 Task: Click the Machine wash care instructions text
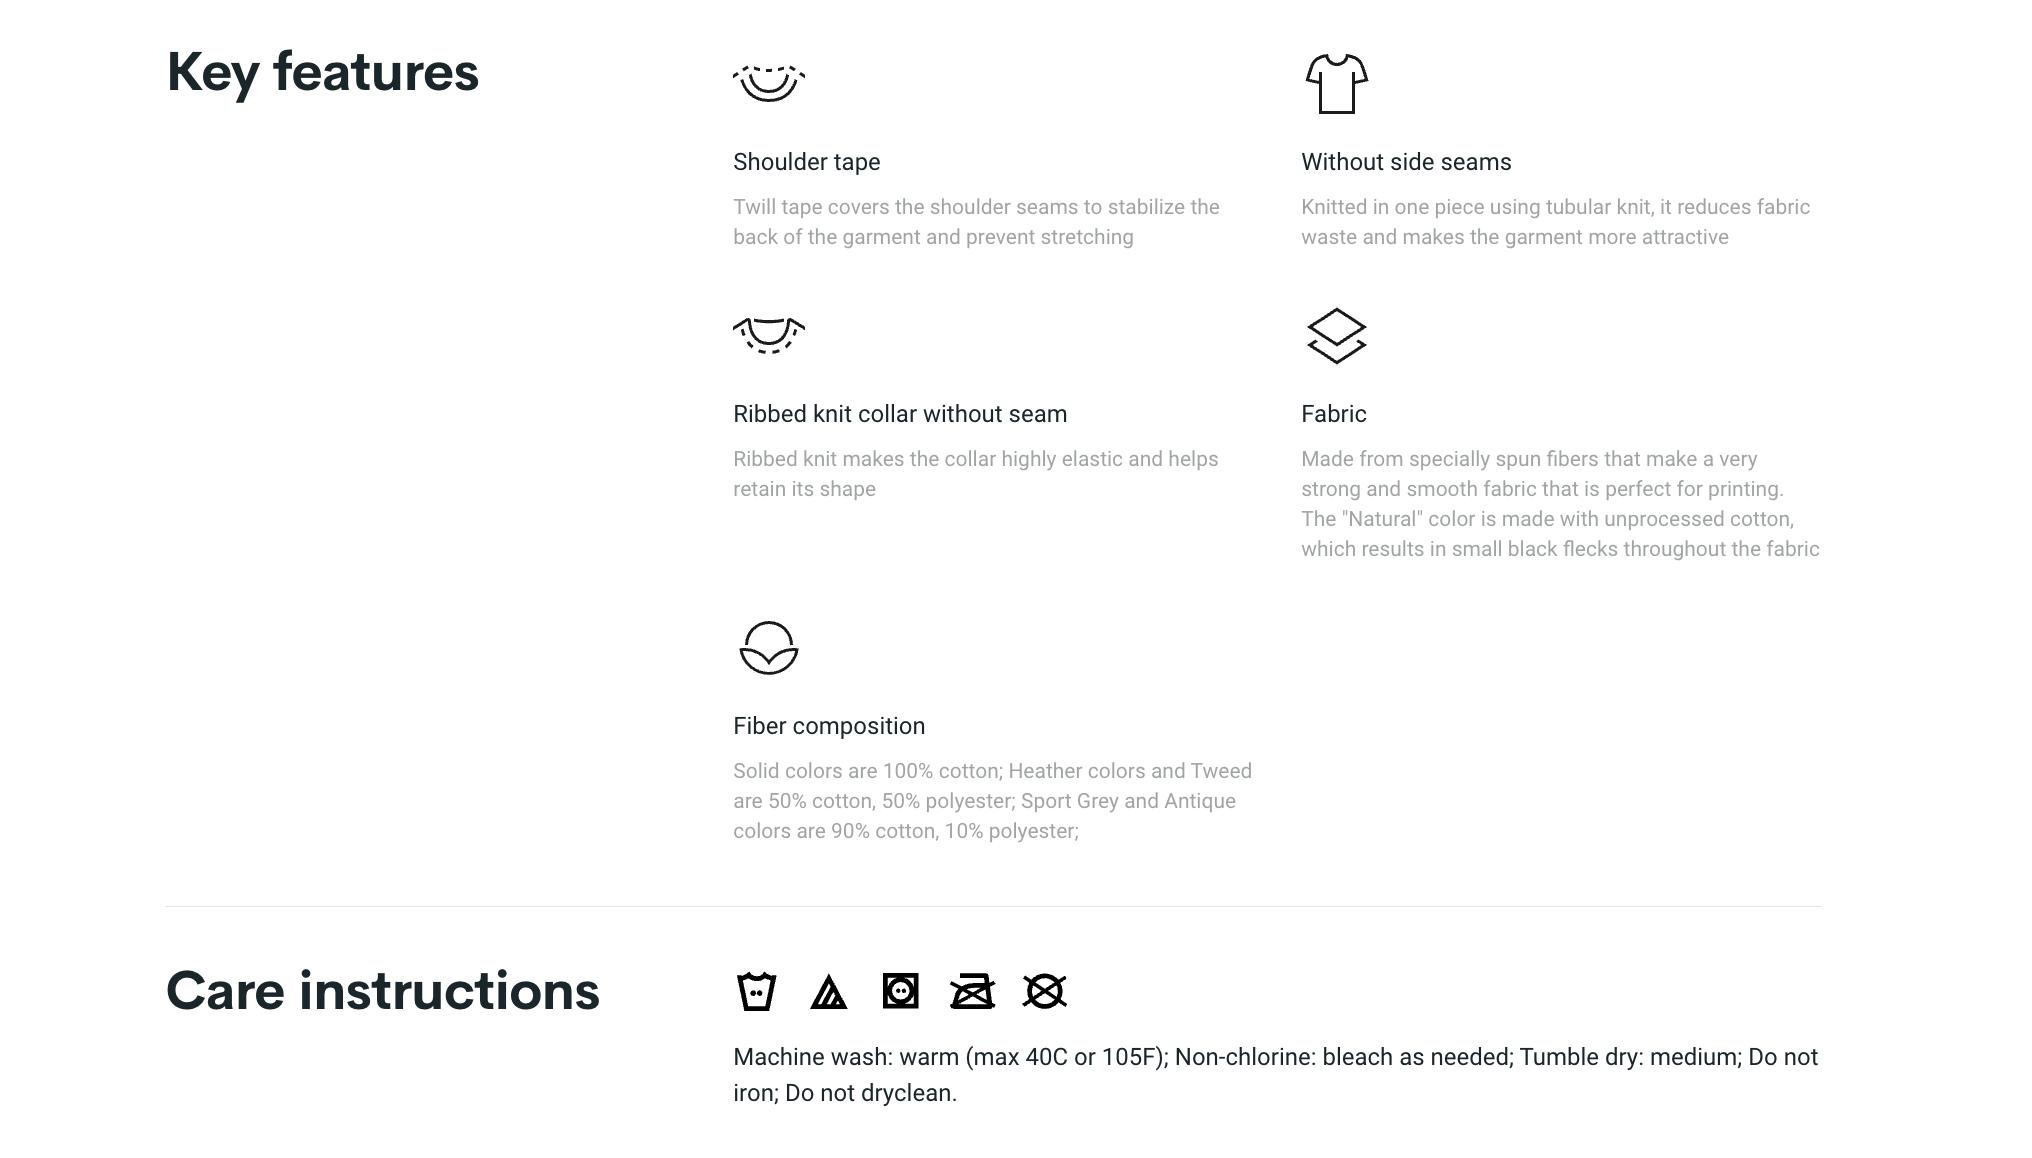coord(1275,1075)
